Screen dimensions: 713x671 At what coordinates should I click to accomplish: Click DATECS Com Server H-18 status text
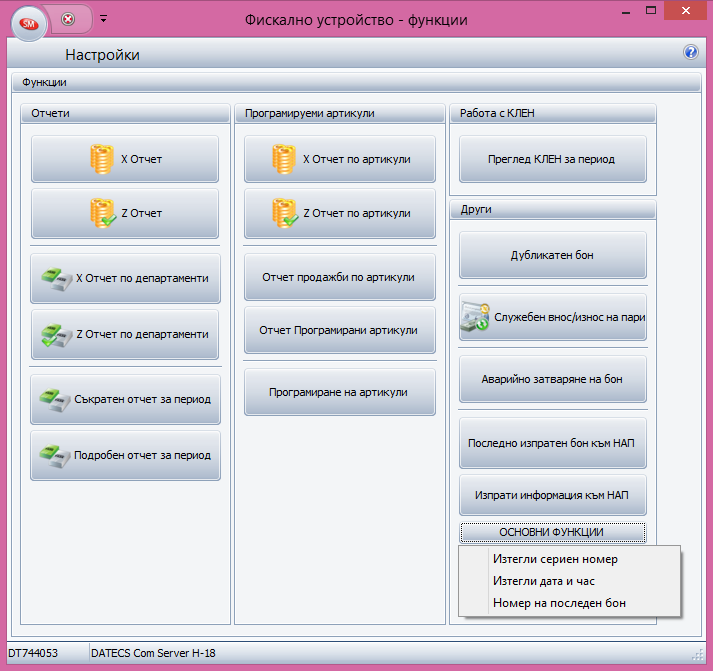[153, 653]
